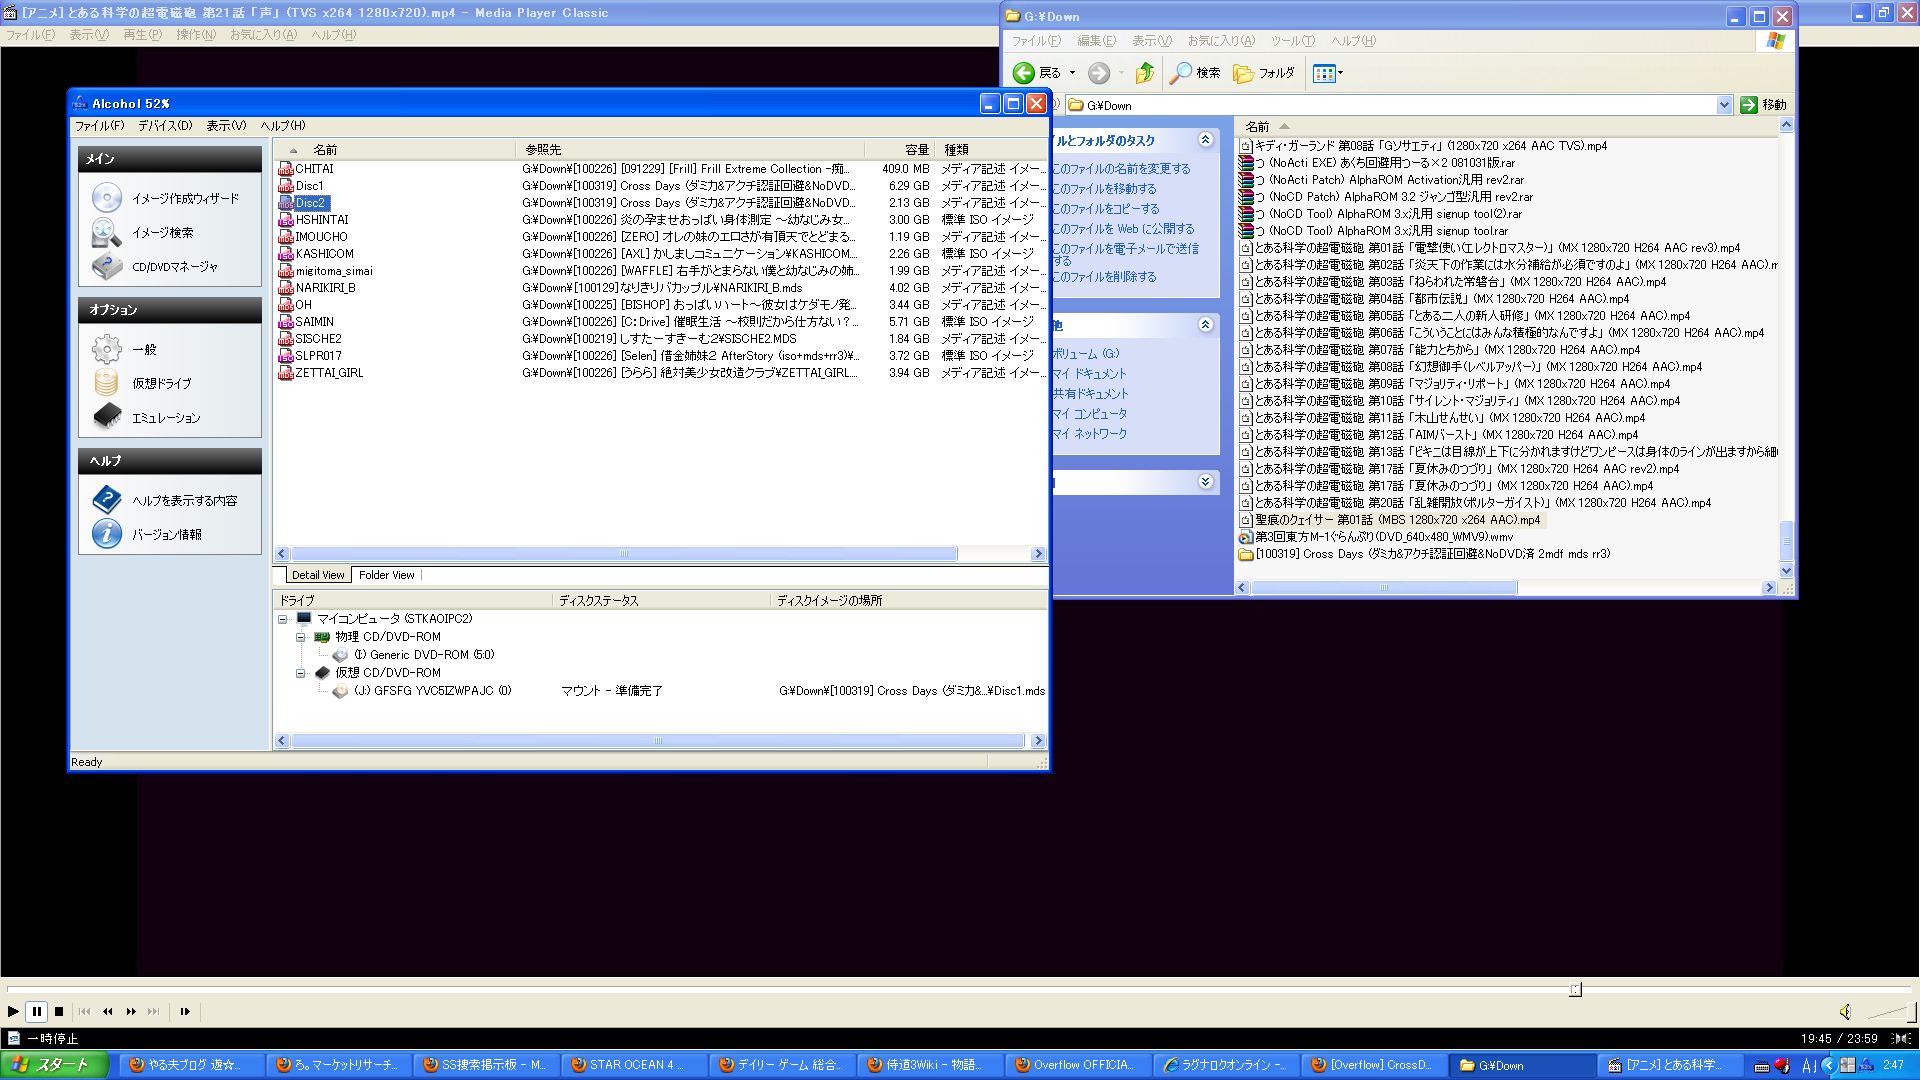Collapse My Computer (マイコンピュータ) tree node
The image size is (1920, 1080).
(283, 619)
